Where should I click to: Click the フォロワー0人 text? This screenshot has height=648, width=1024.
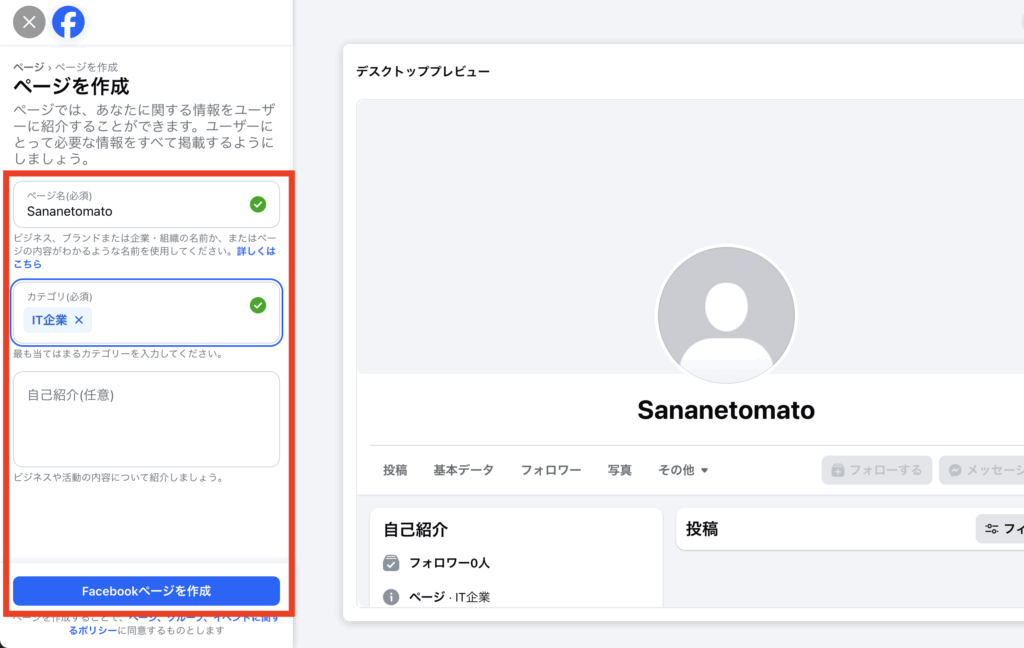[449, 563]
